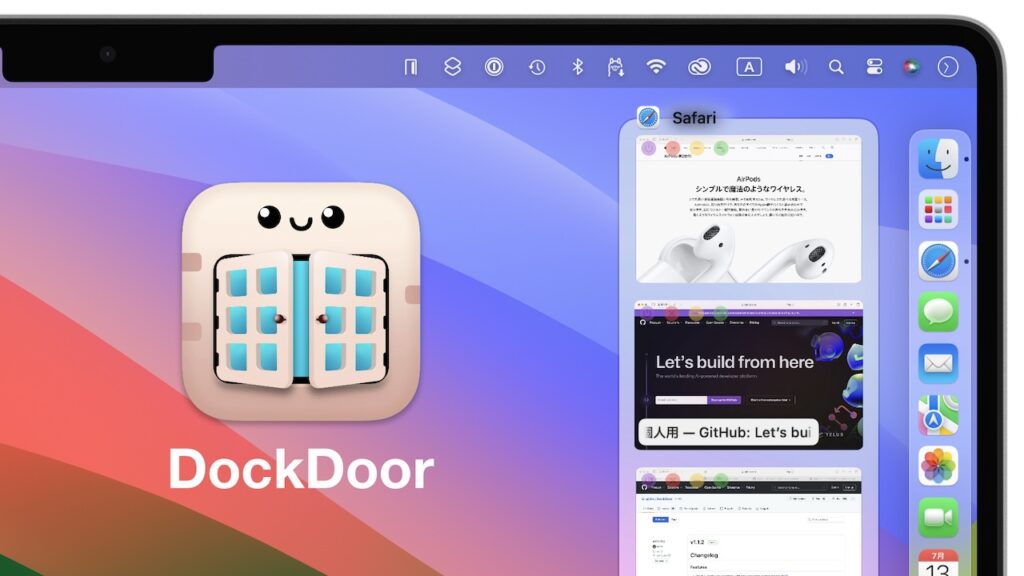Mute sound using the menu bar speaker
1024x576 pixels.
coord(795,67)
